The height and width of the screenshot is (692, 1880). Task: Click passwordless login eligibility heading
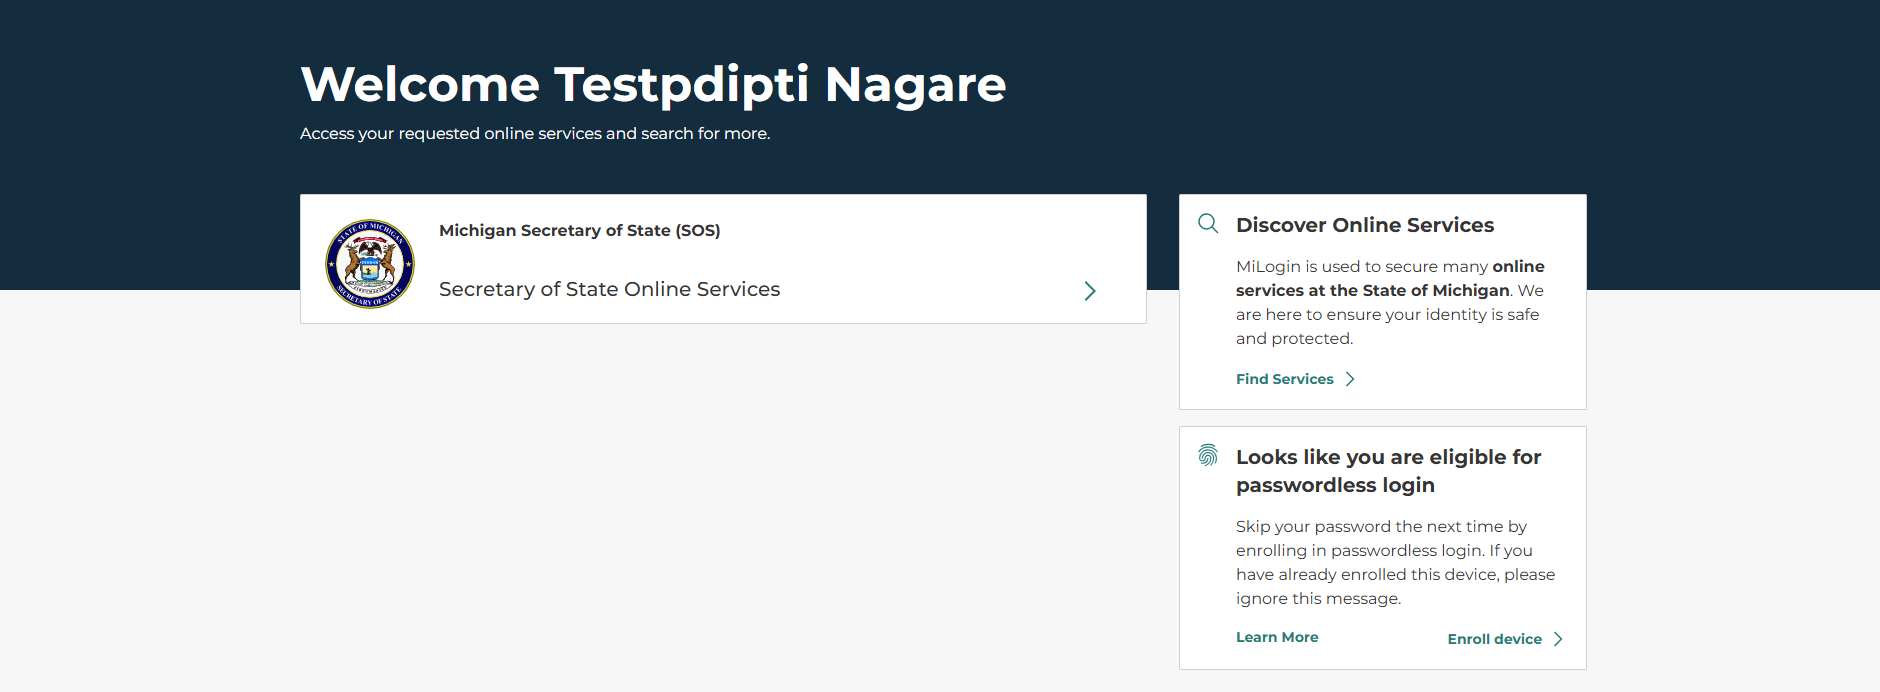(x=1389, y=471)
